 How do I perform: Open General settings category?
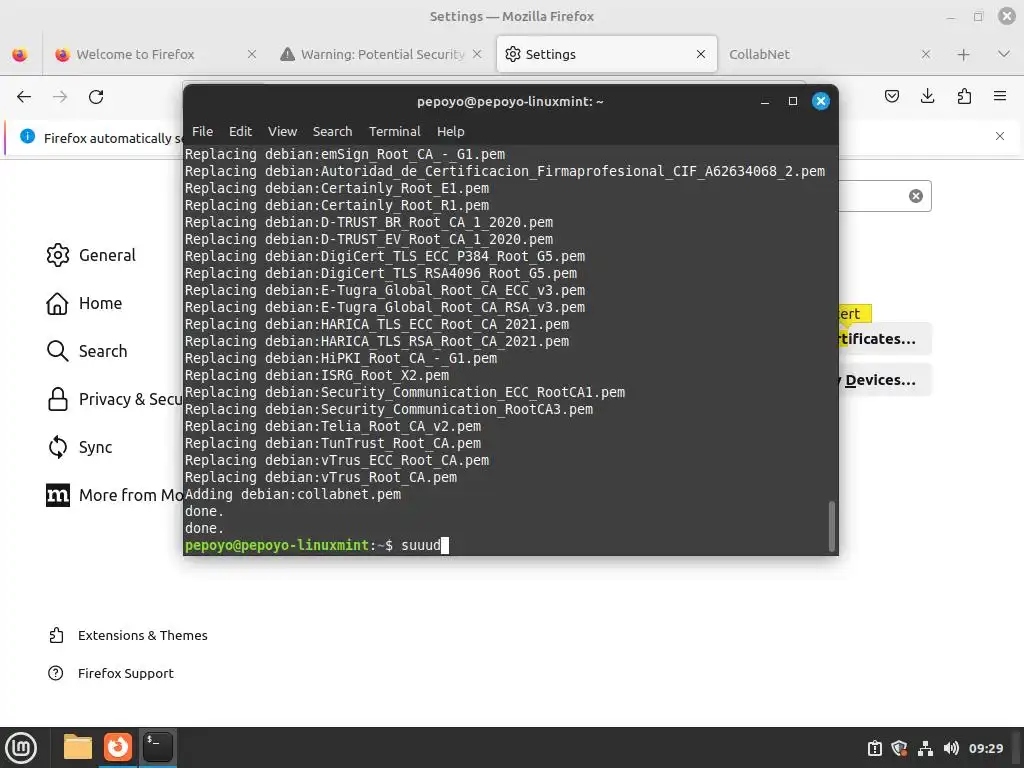click(91, 255)
